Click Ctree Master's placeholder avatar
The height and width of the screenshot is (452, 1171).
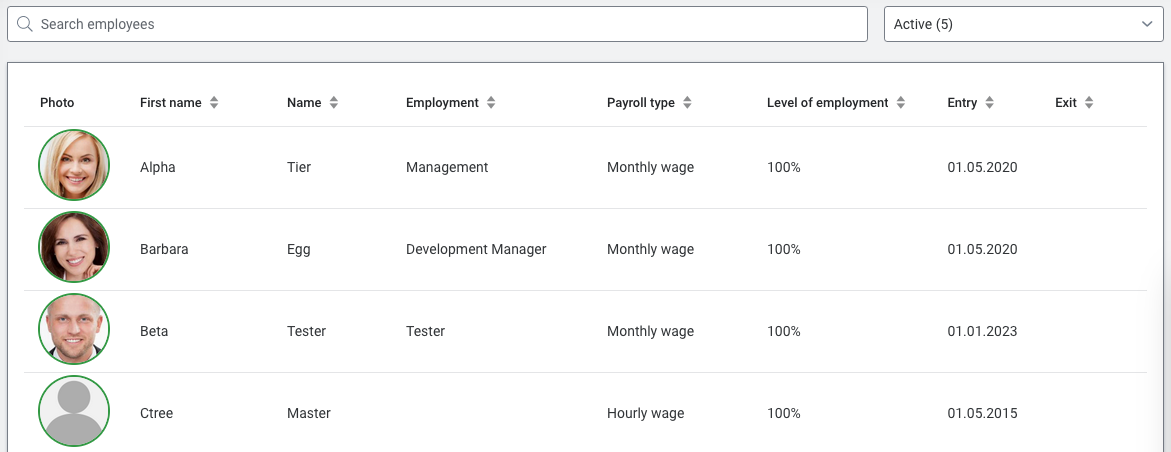74,412
